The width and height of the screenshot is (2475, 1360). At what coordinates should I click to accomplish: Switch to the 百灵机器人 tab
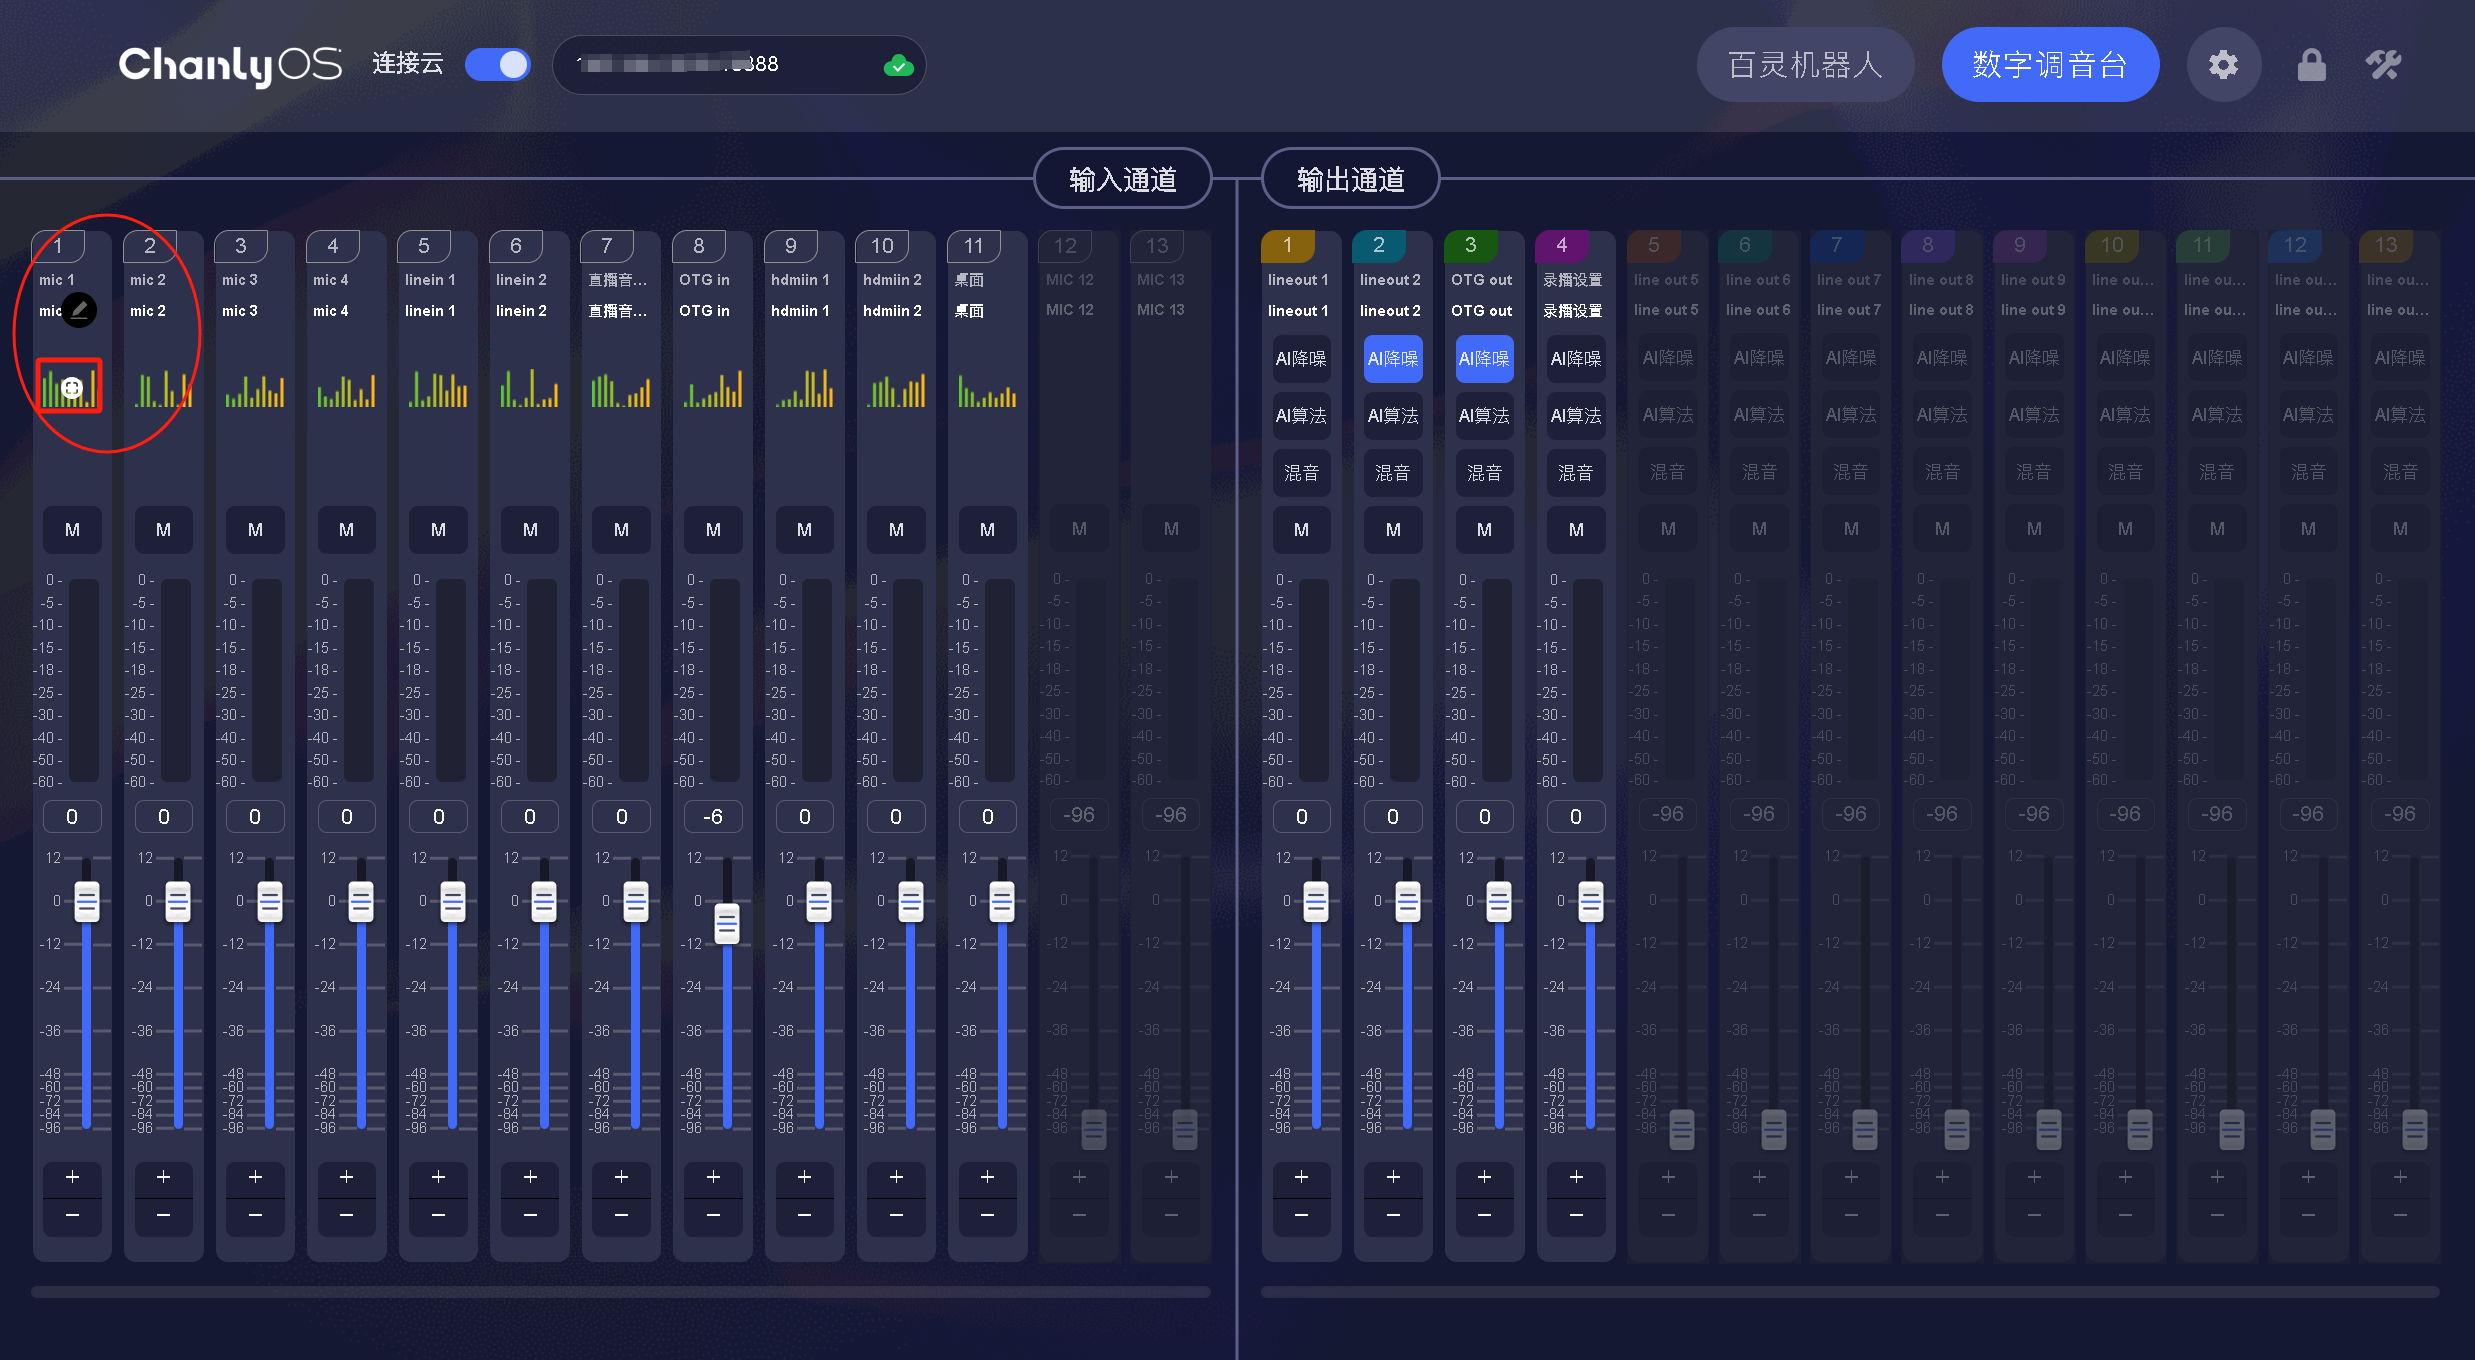click(1805, 65)
